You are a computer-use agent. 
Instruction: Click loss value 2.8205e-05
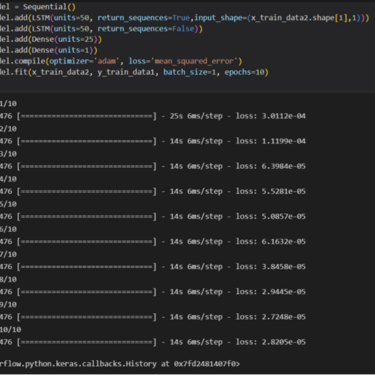[284, 342]
